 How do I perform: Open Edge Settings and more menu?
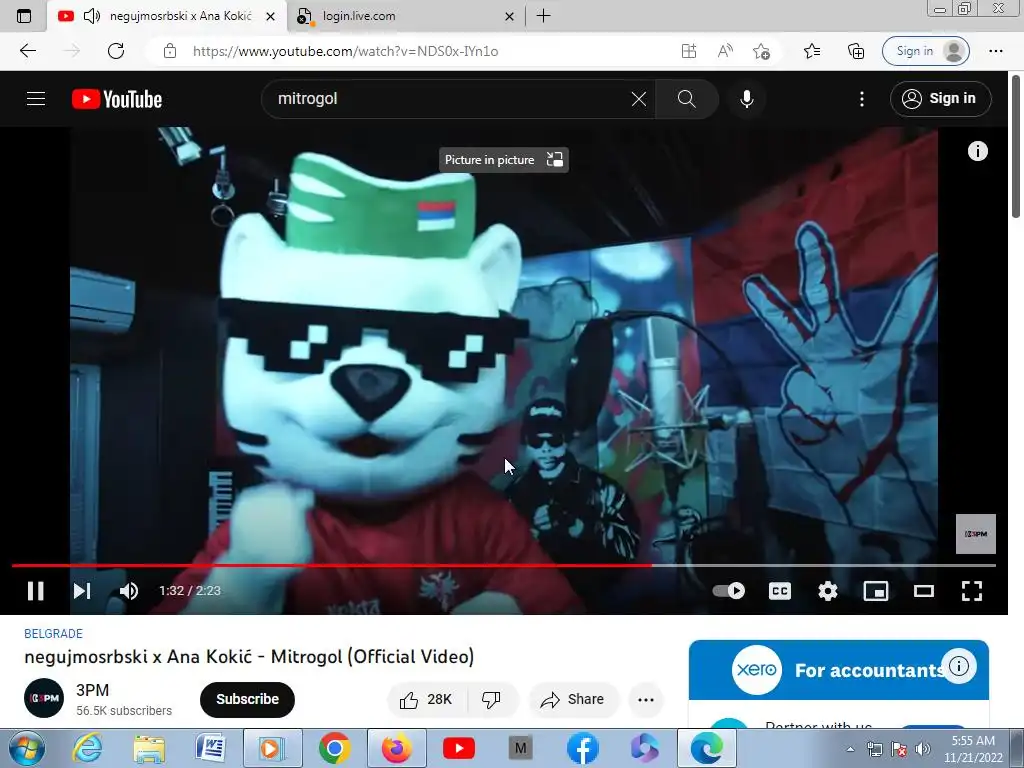[x=995, y=51]
